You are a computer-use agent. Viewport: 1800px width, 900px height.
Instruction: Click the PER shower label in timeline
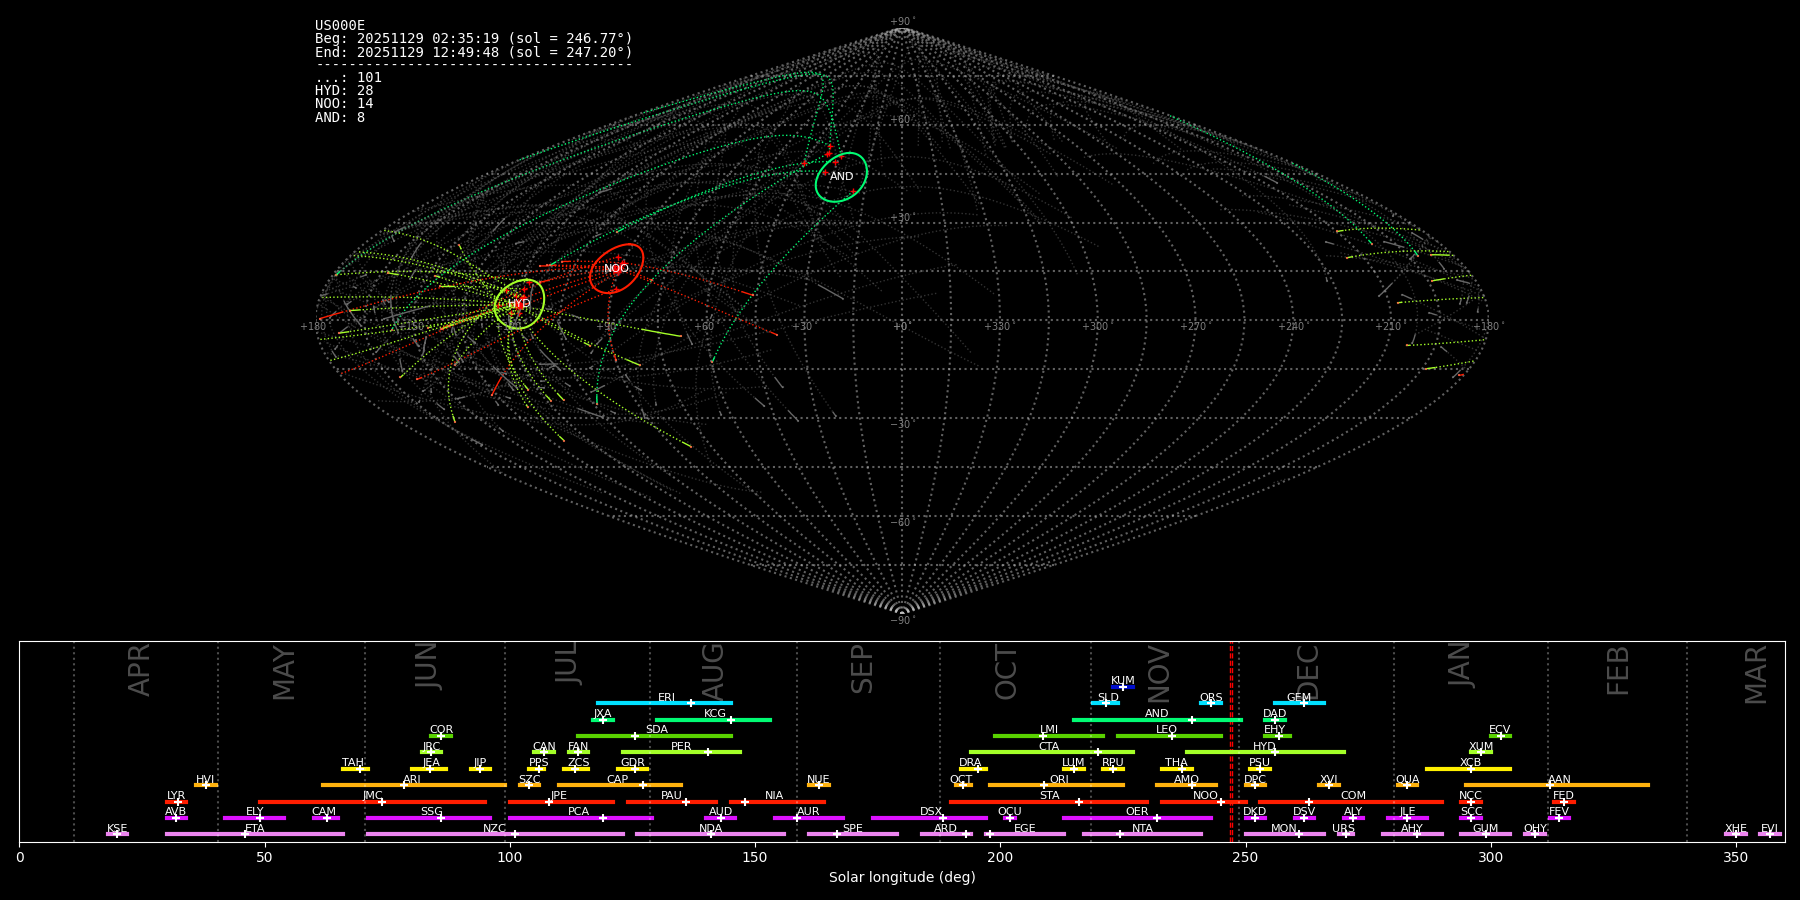pos(681,747)
